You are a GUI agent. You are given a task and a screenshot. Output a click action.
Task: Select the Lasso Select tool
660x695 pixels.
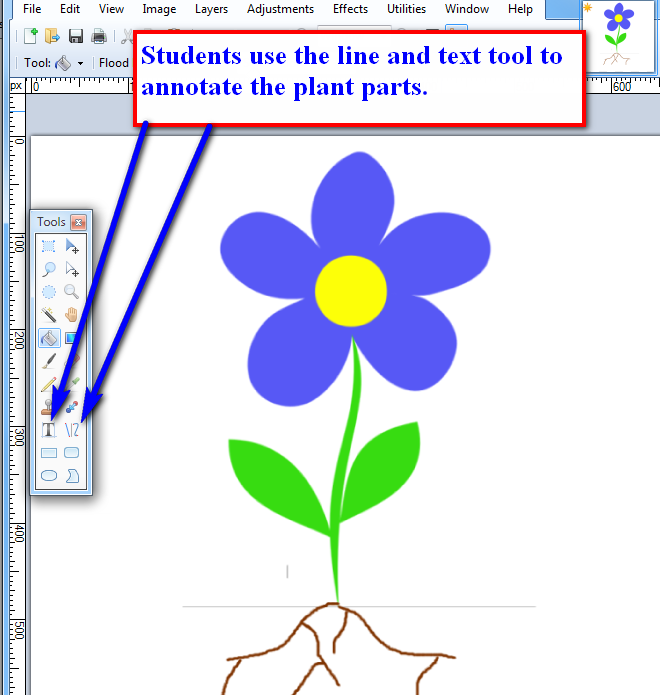point(49,269)
